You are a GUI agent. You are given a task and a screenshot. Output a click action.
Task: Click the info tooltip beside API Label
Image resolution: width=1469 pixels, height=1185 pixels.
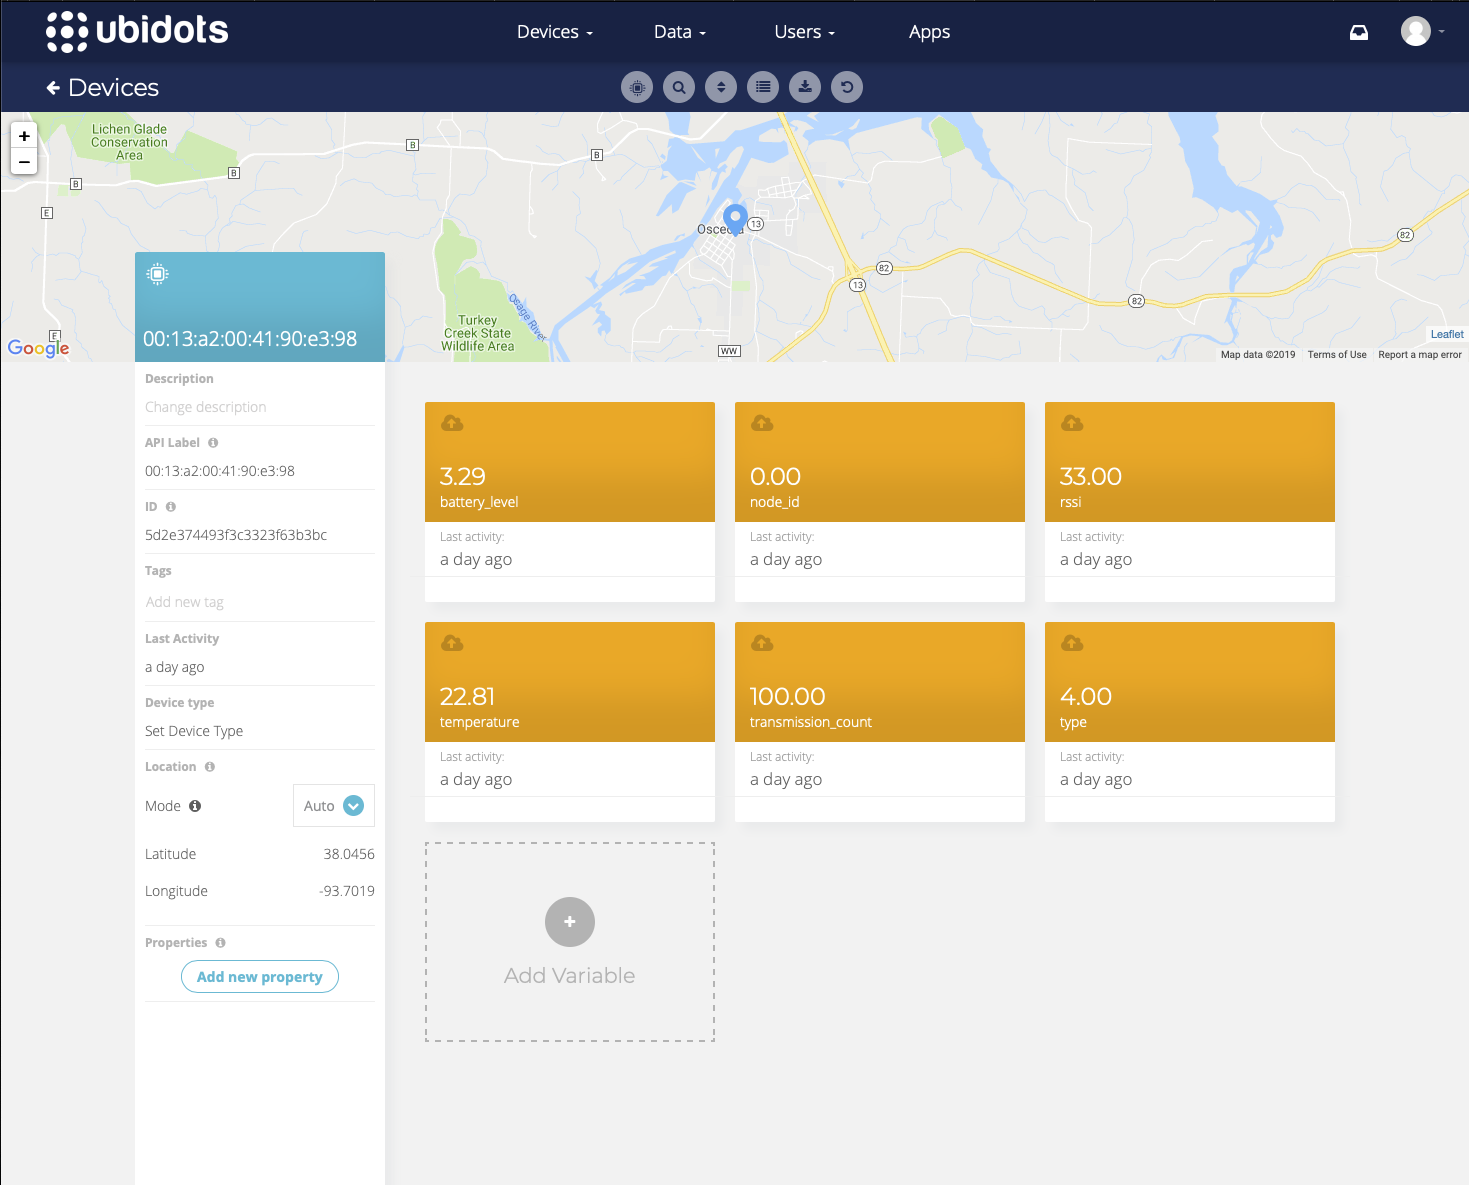(212, 442)
